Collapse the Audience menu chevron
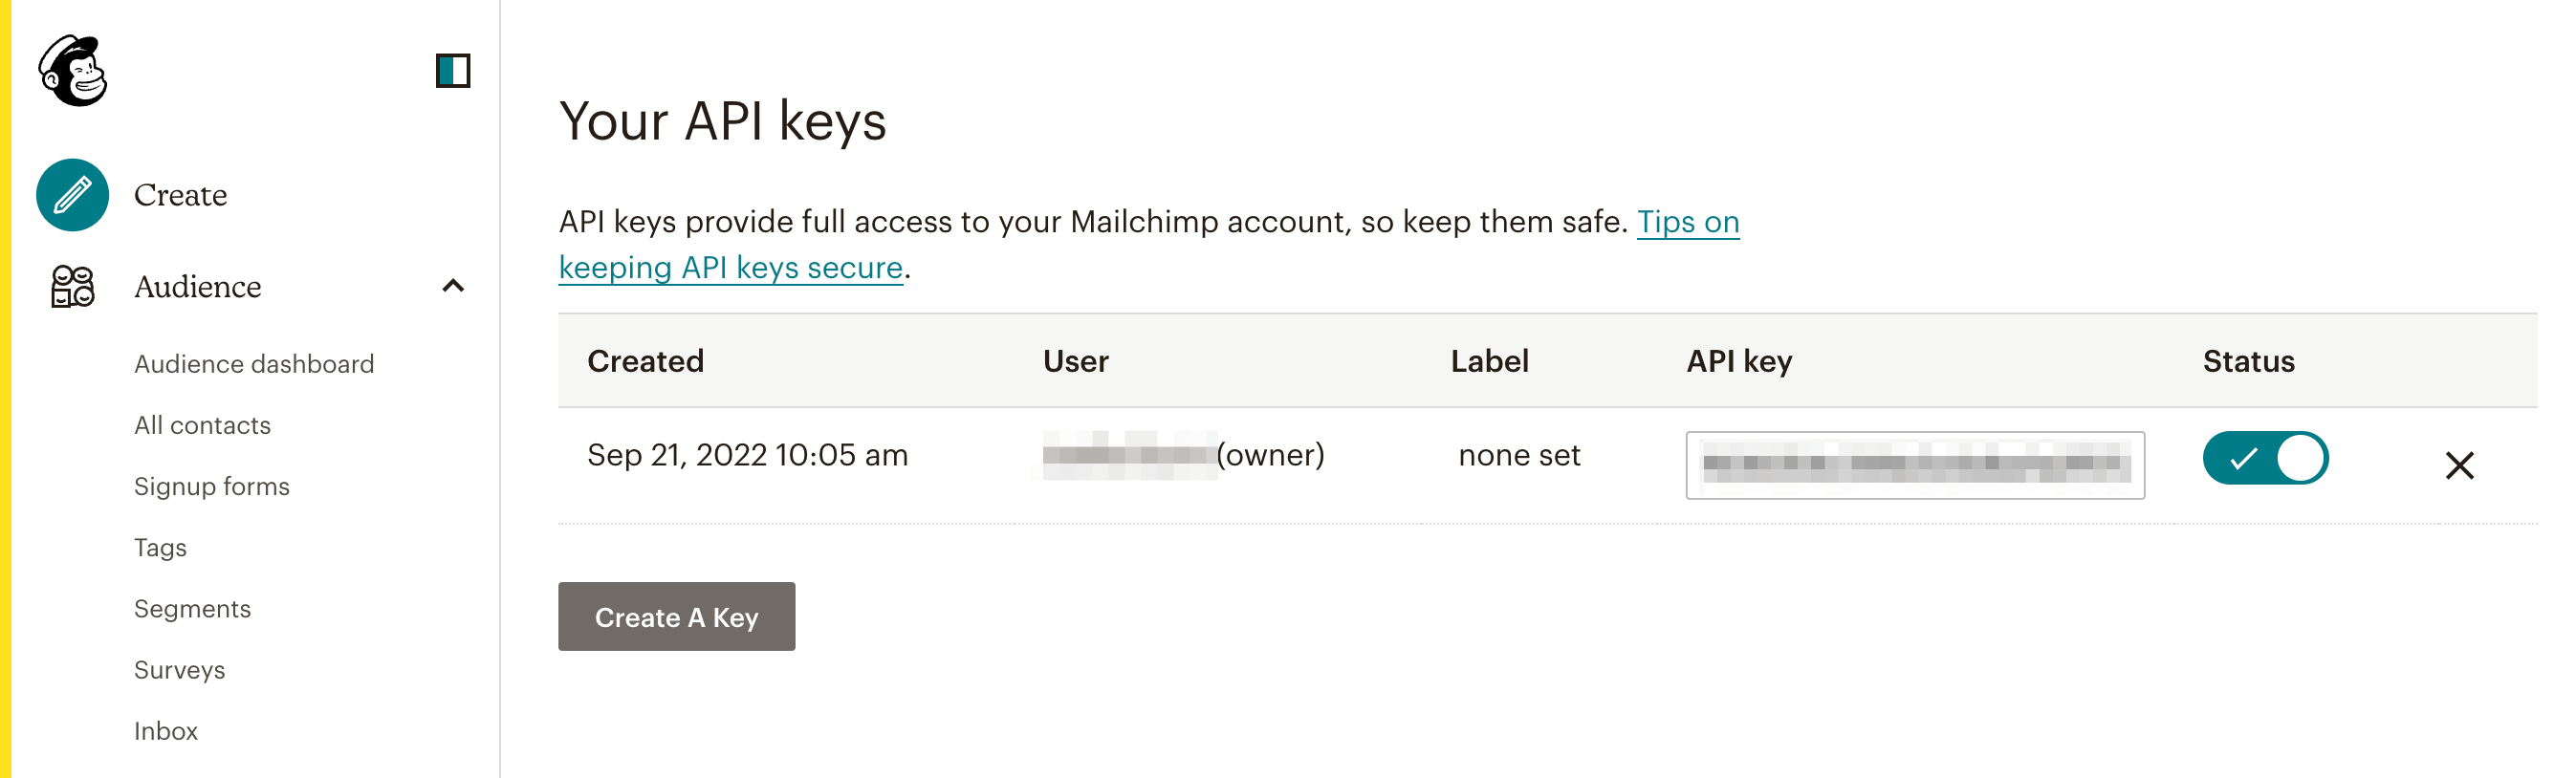Image resolution: width=2576 pixels, height=778 pixels. [x=453, y=287]
